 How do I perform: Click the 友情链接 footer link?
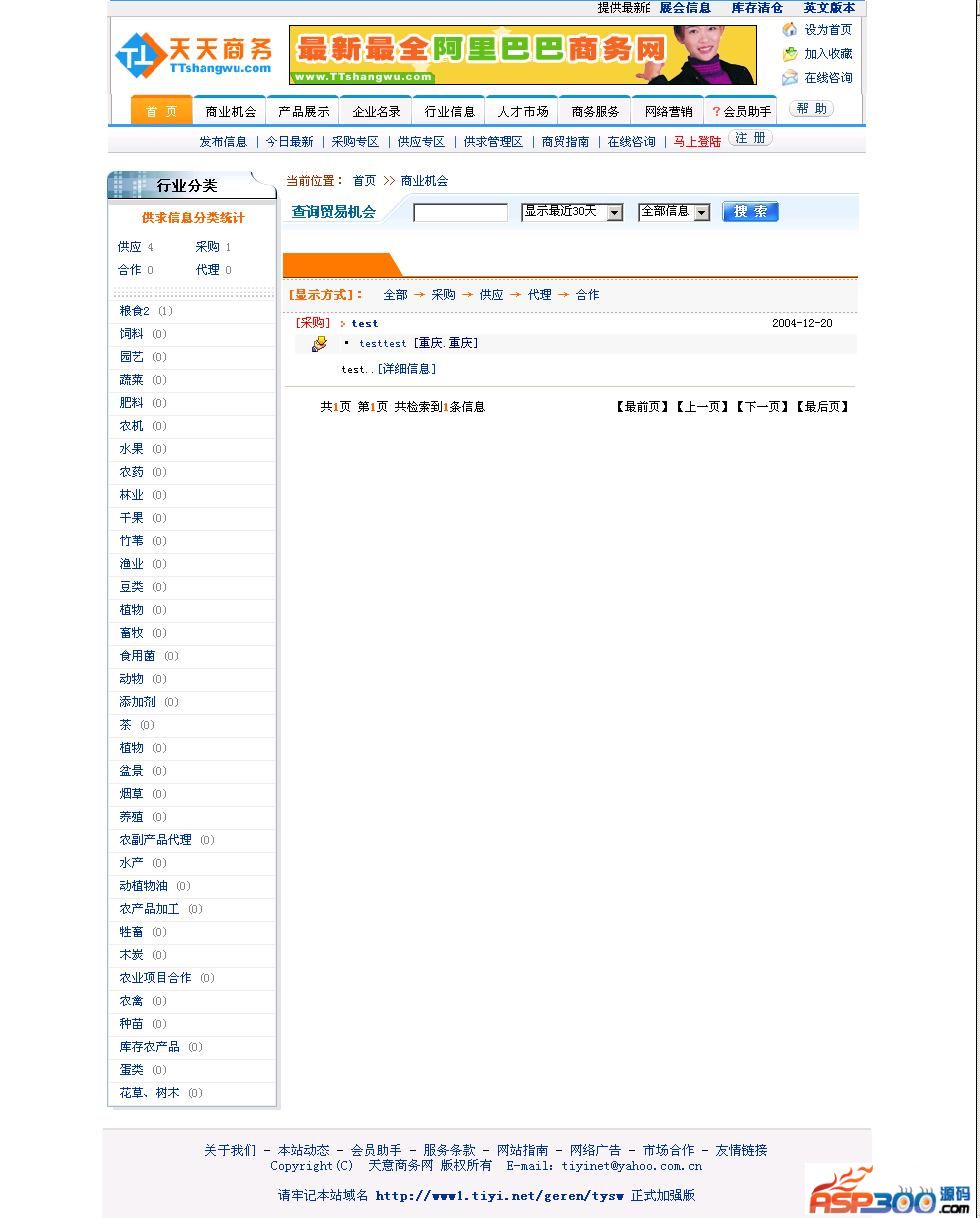[x=741, y=1150]
